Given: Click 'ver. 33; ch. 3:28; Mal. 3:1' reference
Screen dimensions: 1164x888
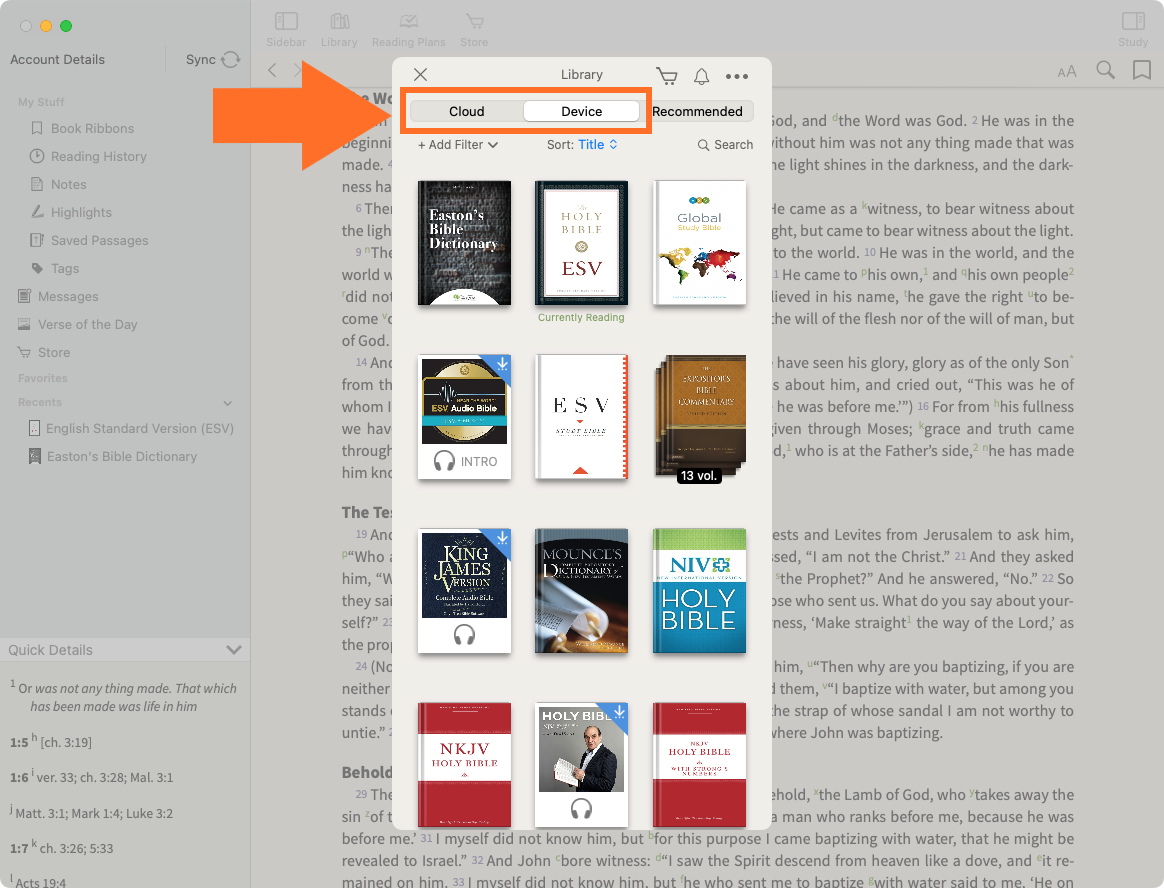Looking at the screenshot, I should click(104, 777).
